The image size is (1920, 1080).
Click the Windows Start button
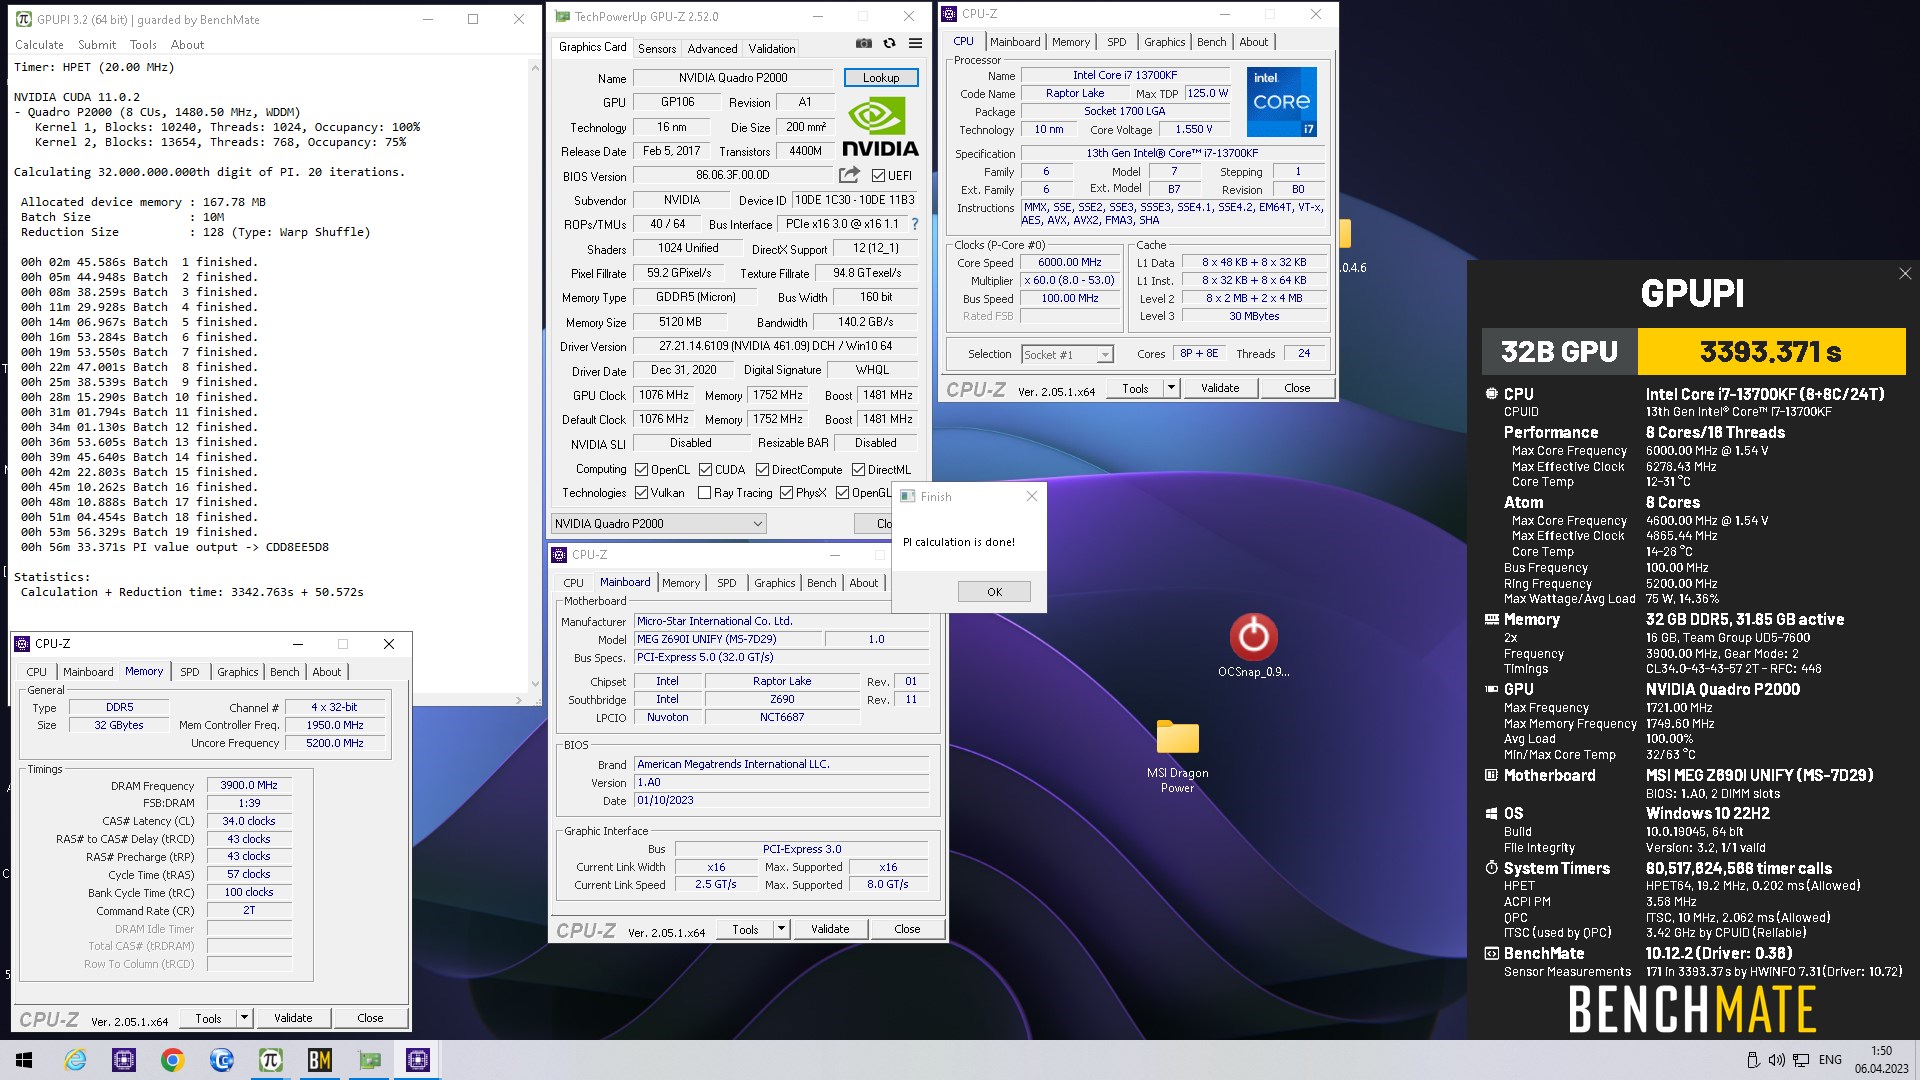tap(24, 1060)
